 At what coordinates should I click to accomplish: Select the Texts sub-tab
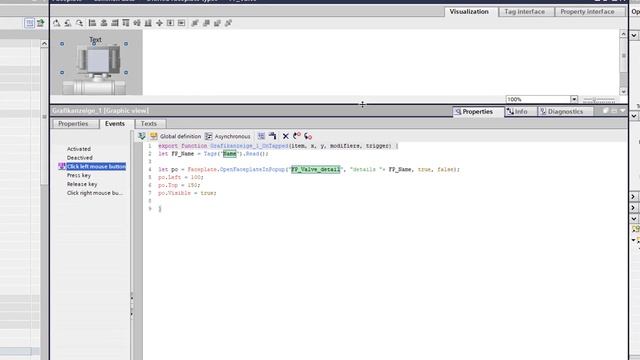point(149,124)
